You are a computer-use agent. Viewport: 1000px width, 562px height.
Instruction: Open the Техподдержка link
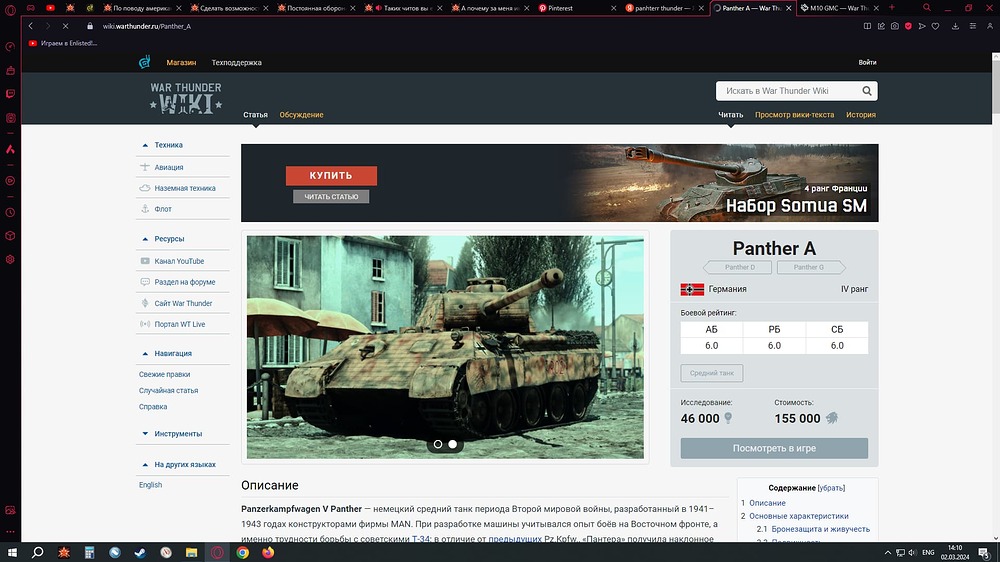(237, 63)
